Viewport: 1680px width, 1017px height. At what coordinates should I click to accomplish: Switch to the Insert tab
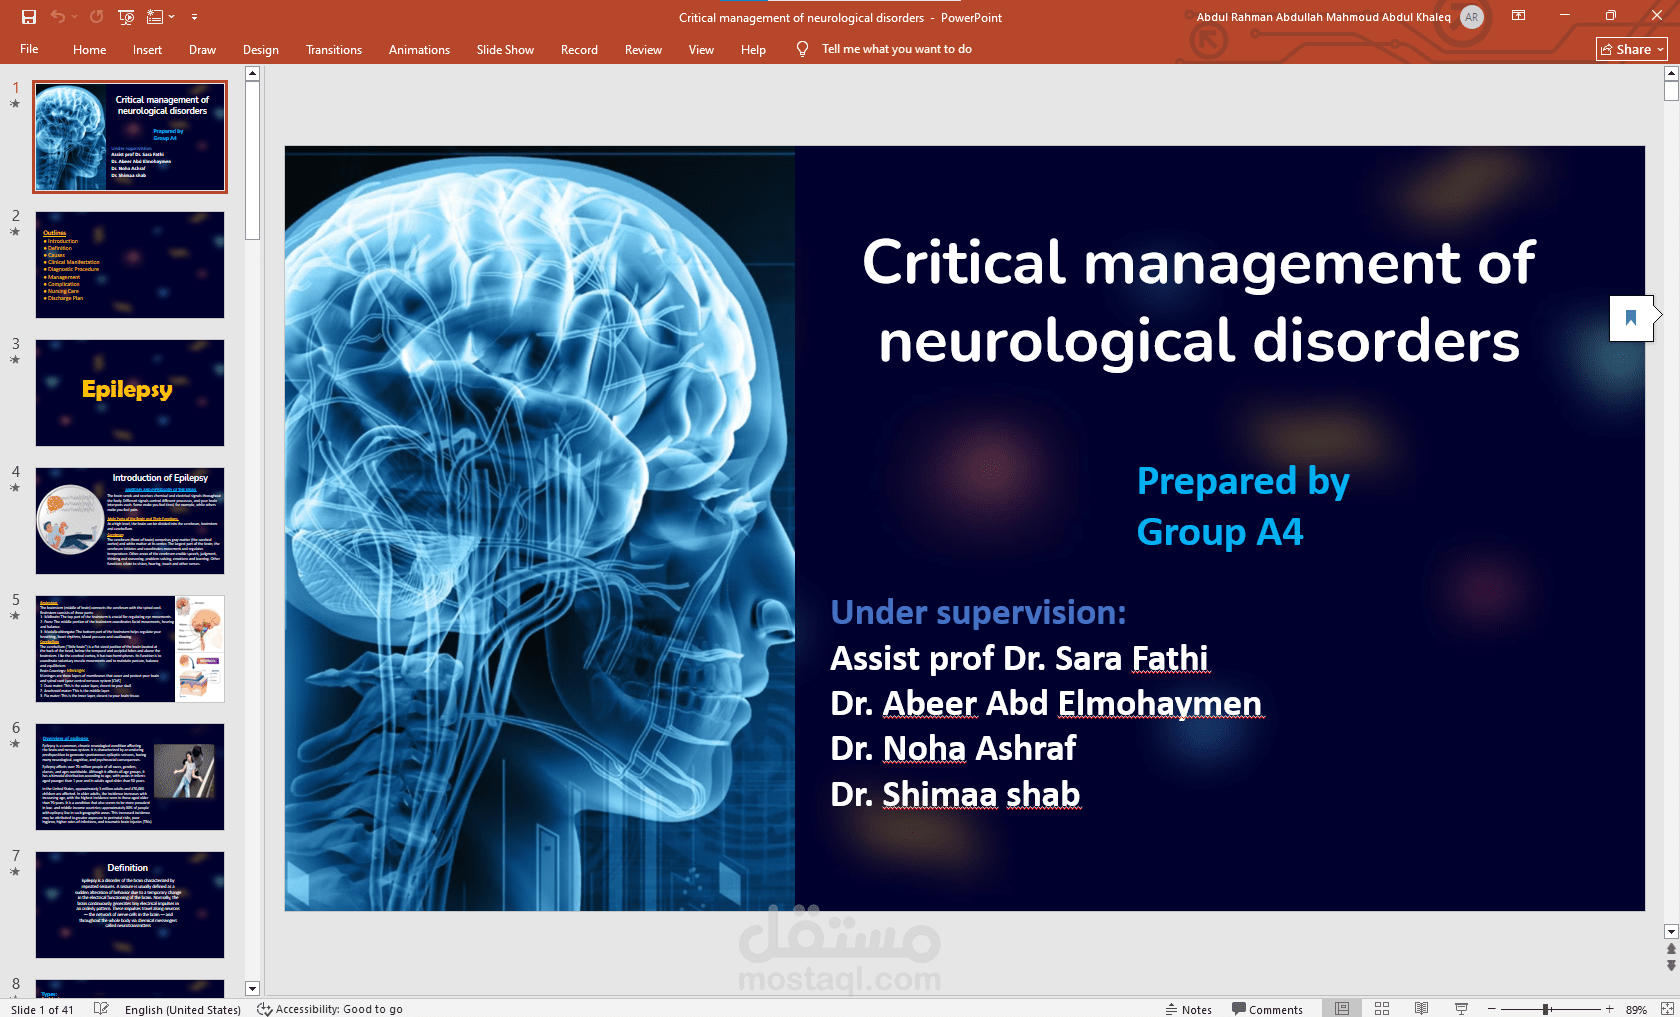coord(147,49)
